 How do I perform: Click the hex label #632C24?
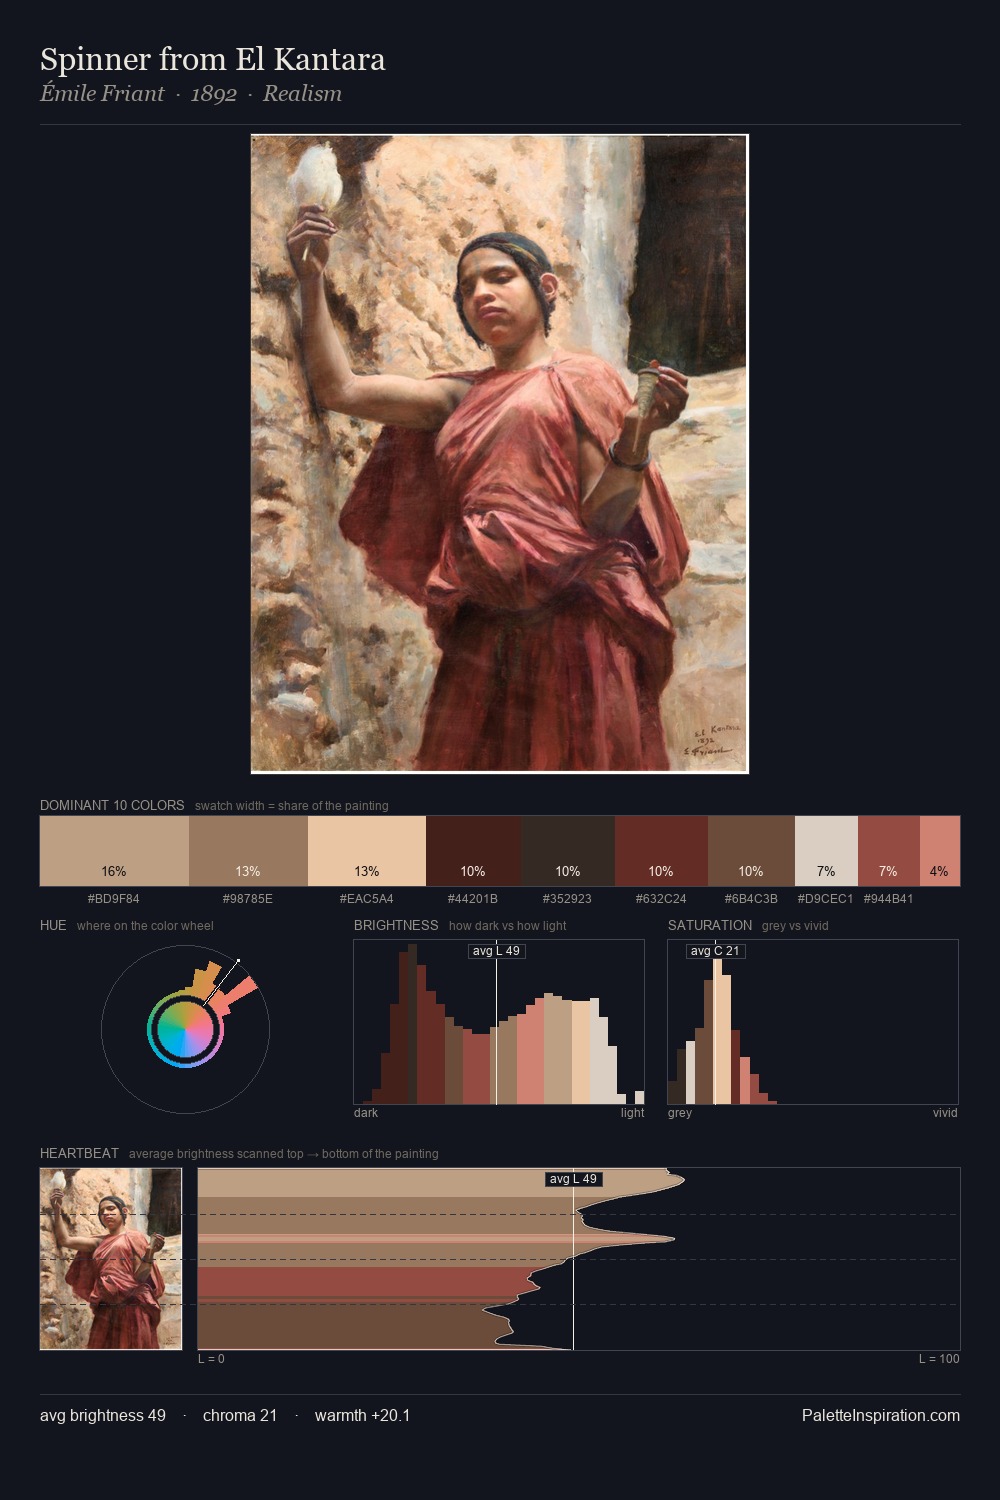click(x=661, y=899)
